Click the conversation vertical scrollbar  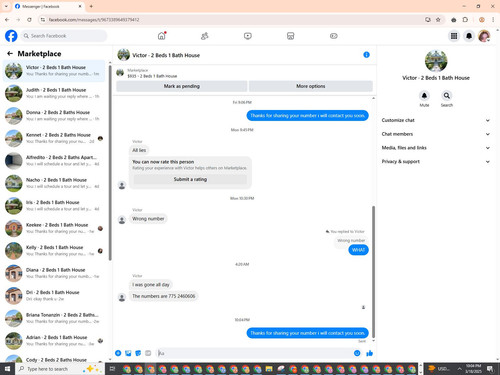click(x=373, y=272)
